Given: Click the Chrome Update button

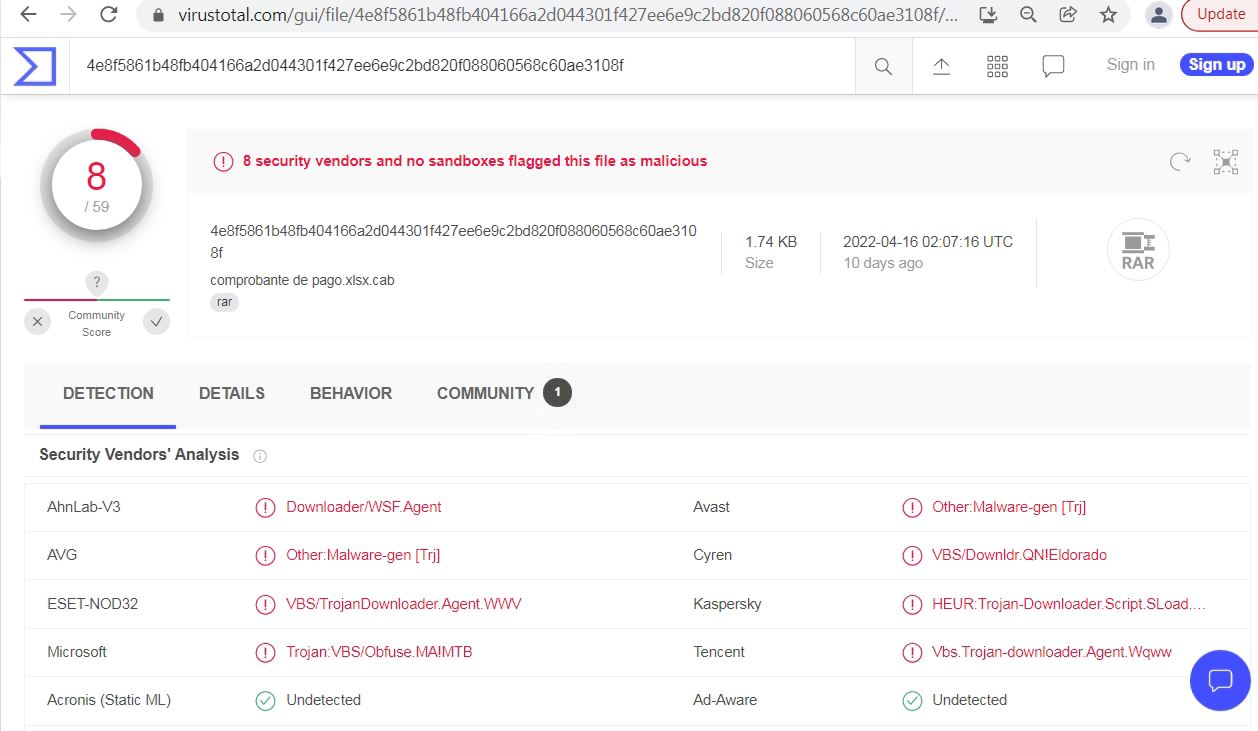Looking at the screenshot, I should 1220,14.
